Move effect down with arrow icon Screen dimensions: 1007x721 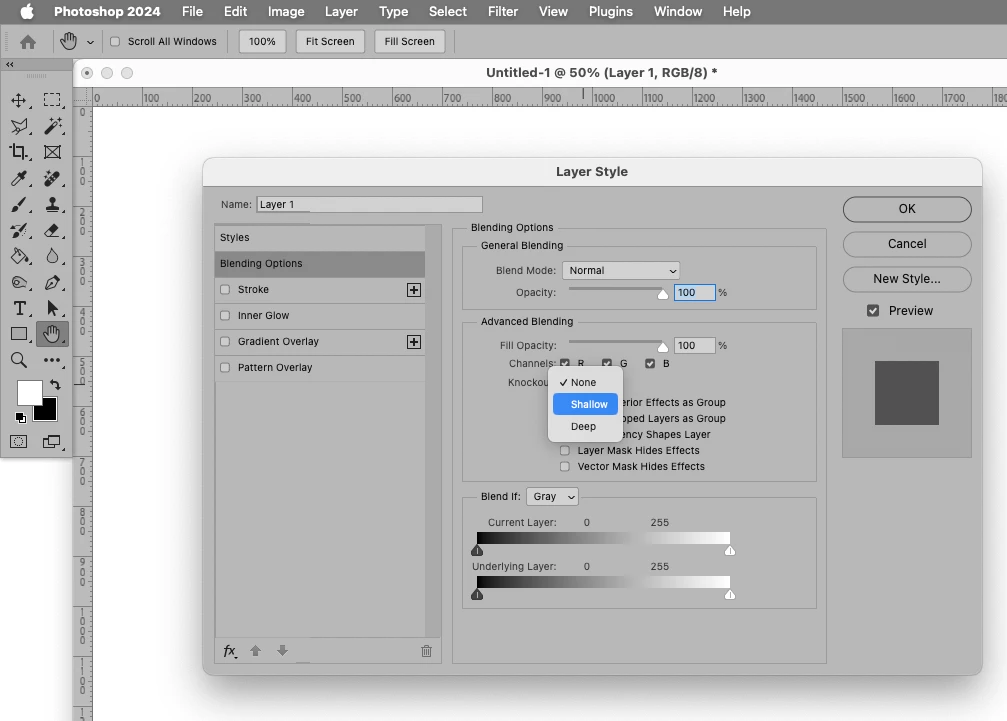click(282, 650)
